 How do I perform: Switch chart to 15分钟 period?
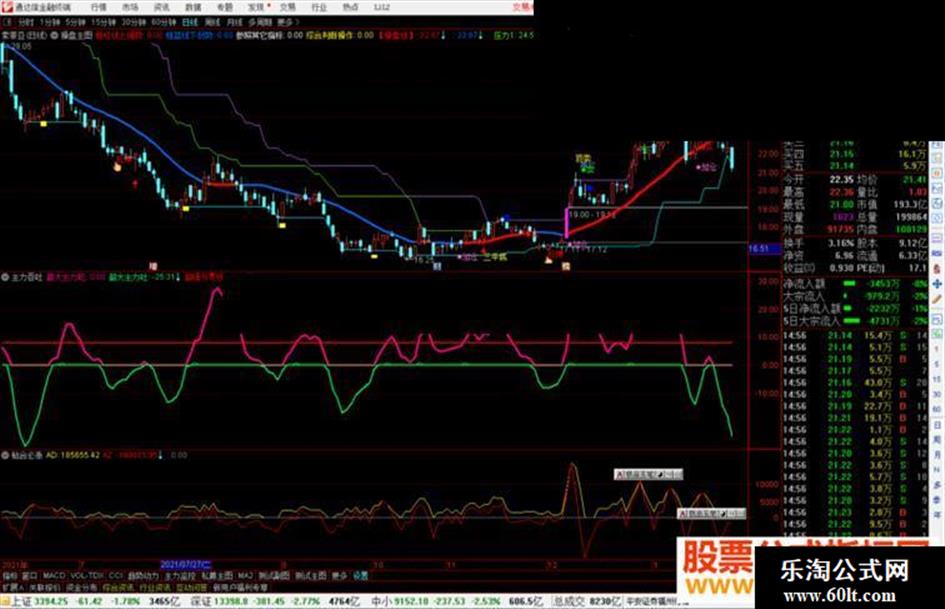(x=103, y=22)
